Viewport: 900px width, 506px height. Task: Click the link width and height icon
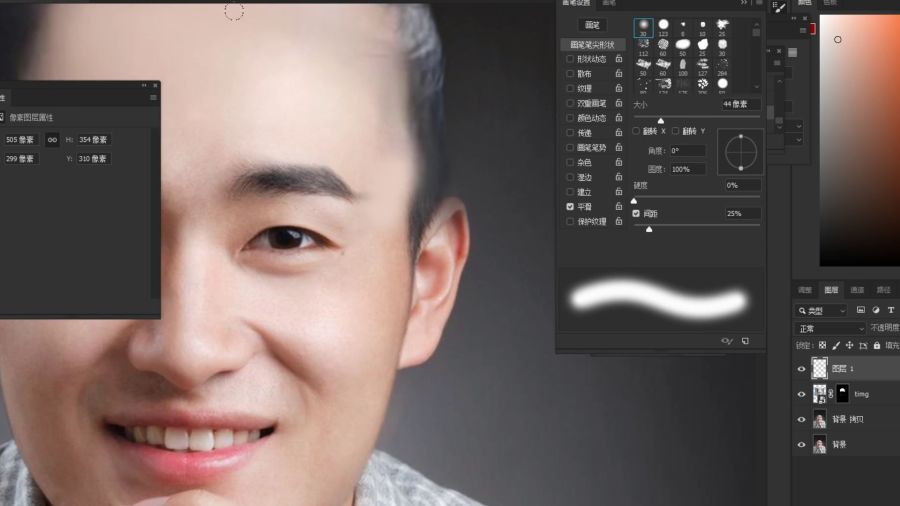pyautogui.click(x=53, y=140)
